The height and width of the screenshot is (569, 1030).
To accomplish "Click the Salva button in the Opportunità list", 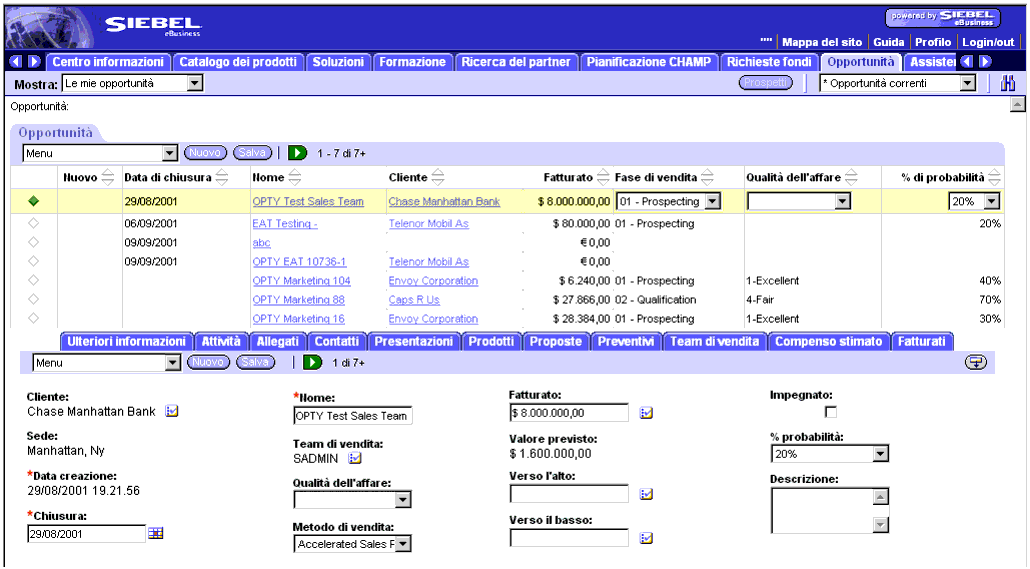I will [x=252, y=152].
